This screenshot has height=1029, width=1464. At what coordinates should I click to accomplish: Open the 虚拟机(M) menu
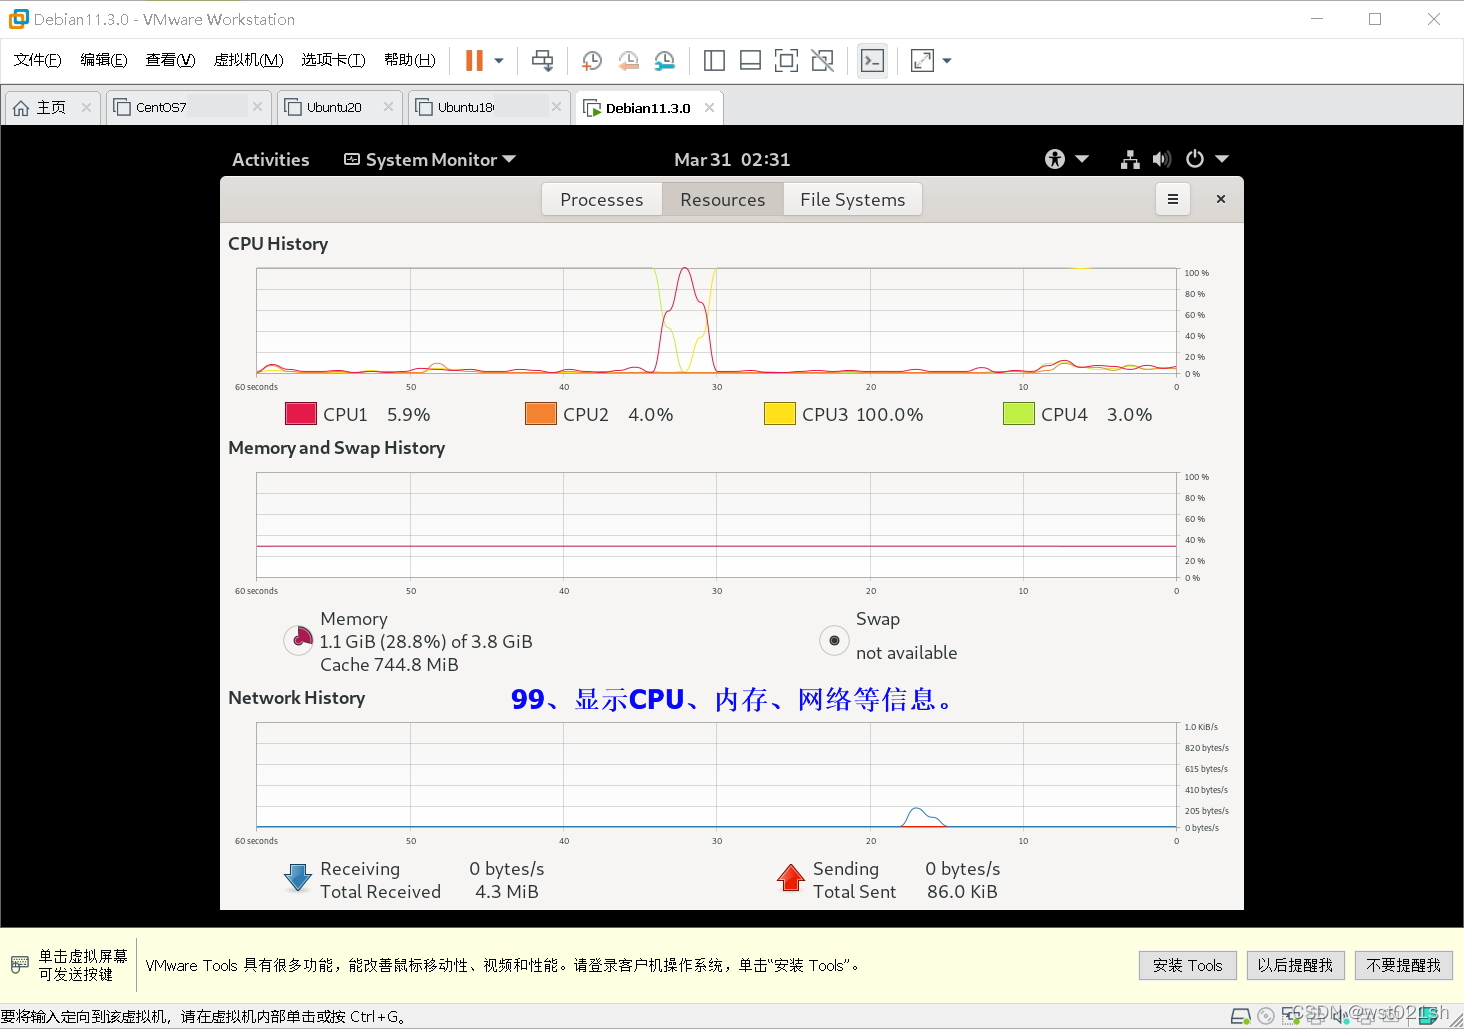click(x=248, y=60)
